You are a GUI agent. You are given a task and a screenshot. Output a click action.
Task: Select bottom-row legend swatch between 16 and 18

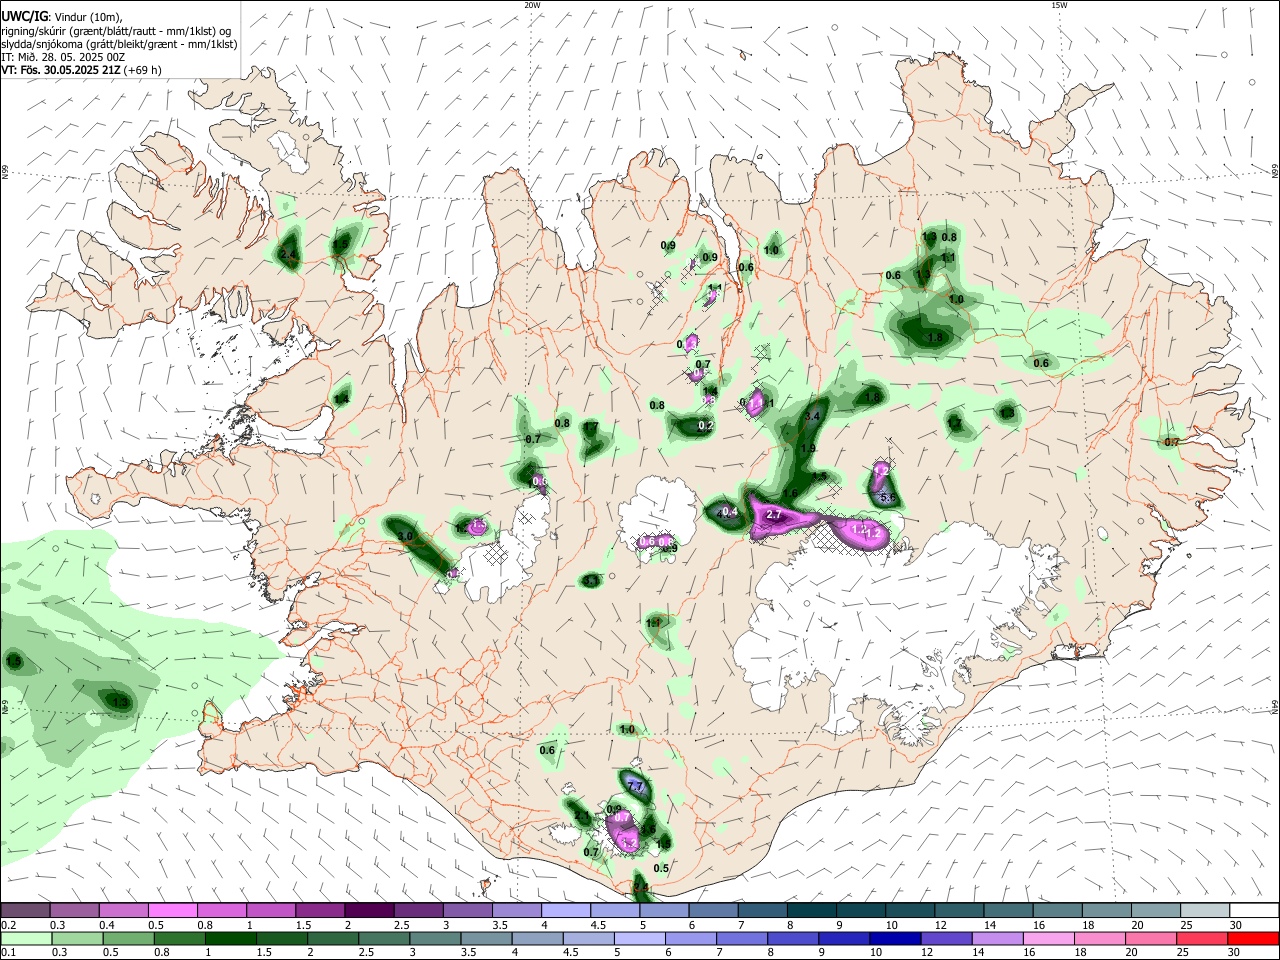1047,938
